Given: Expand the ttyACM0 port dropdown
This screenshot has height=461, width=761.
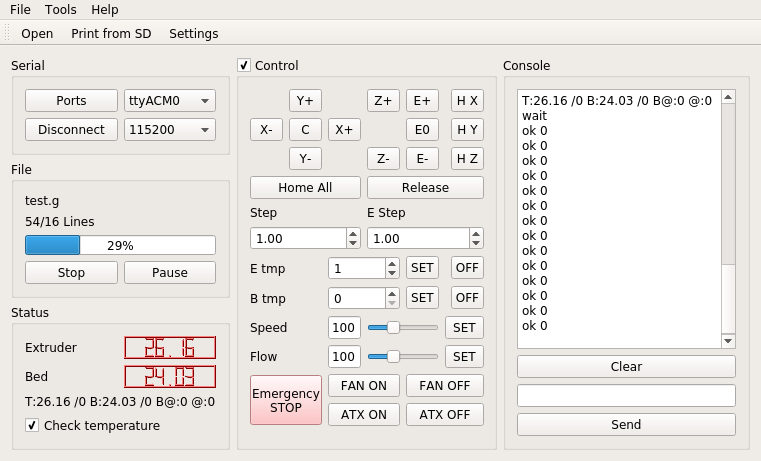Looking at the screenshot, I should coord(170,100).
